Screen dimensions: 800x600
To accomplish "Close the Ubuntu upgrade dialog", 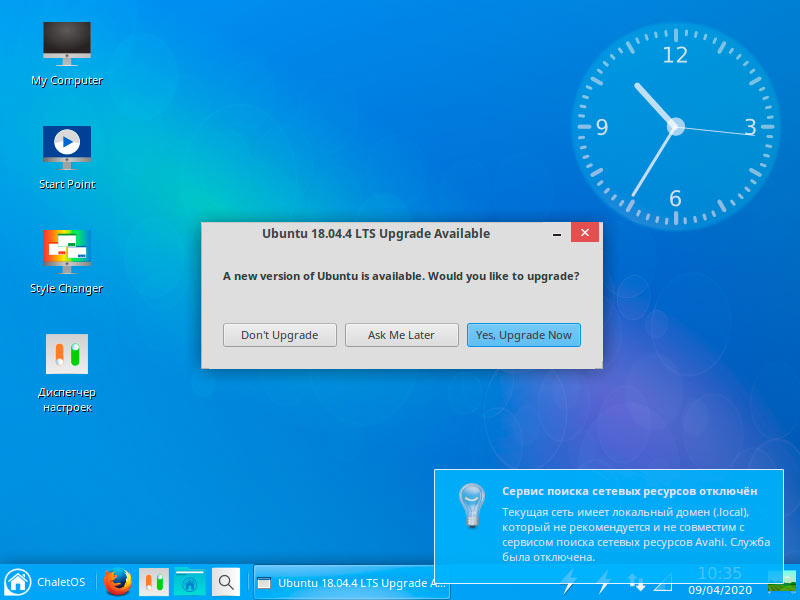I will tap(585, 233).
